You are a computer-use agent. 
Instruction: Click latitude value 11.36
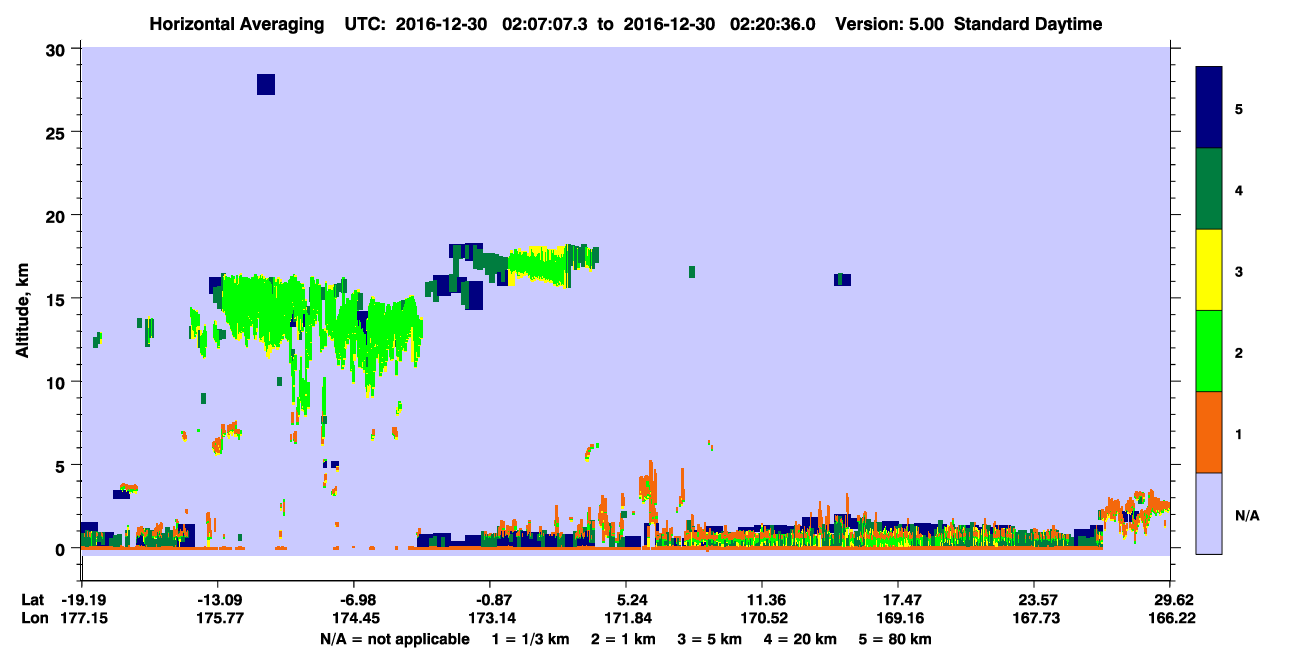[762, 599]
